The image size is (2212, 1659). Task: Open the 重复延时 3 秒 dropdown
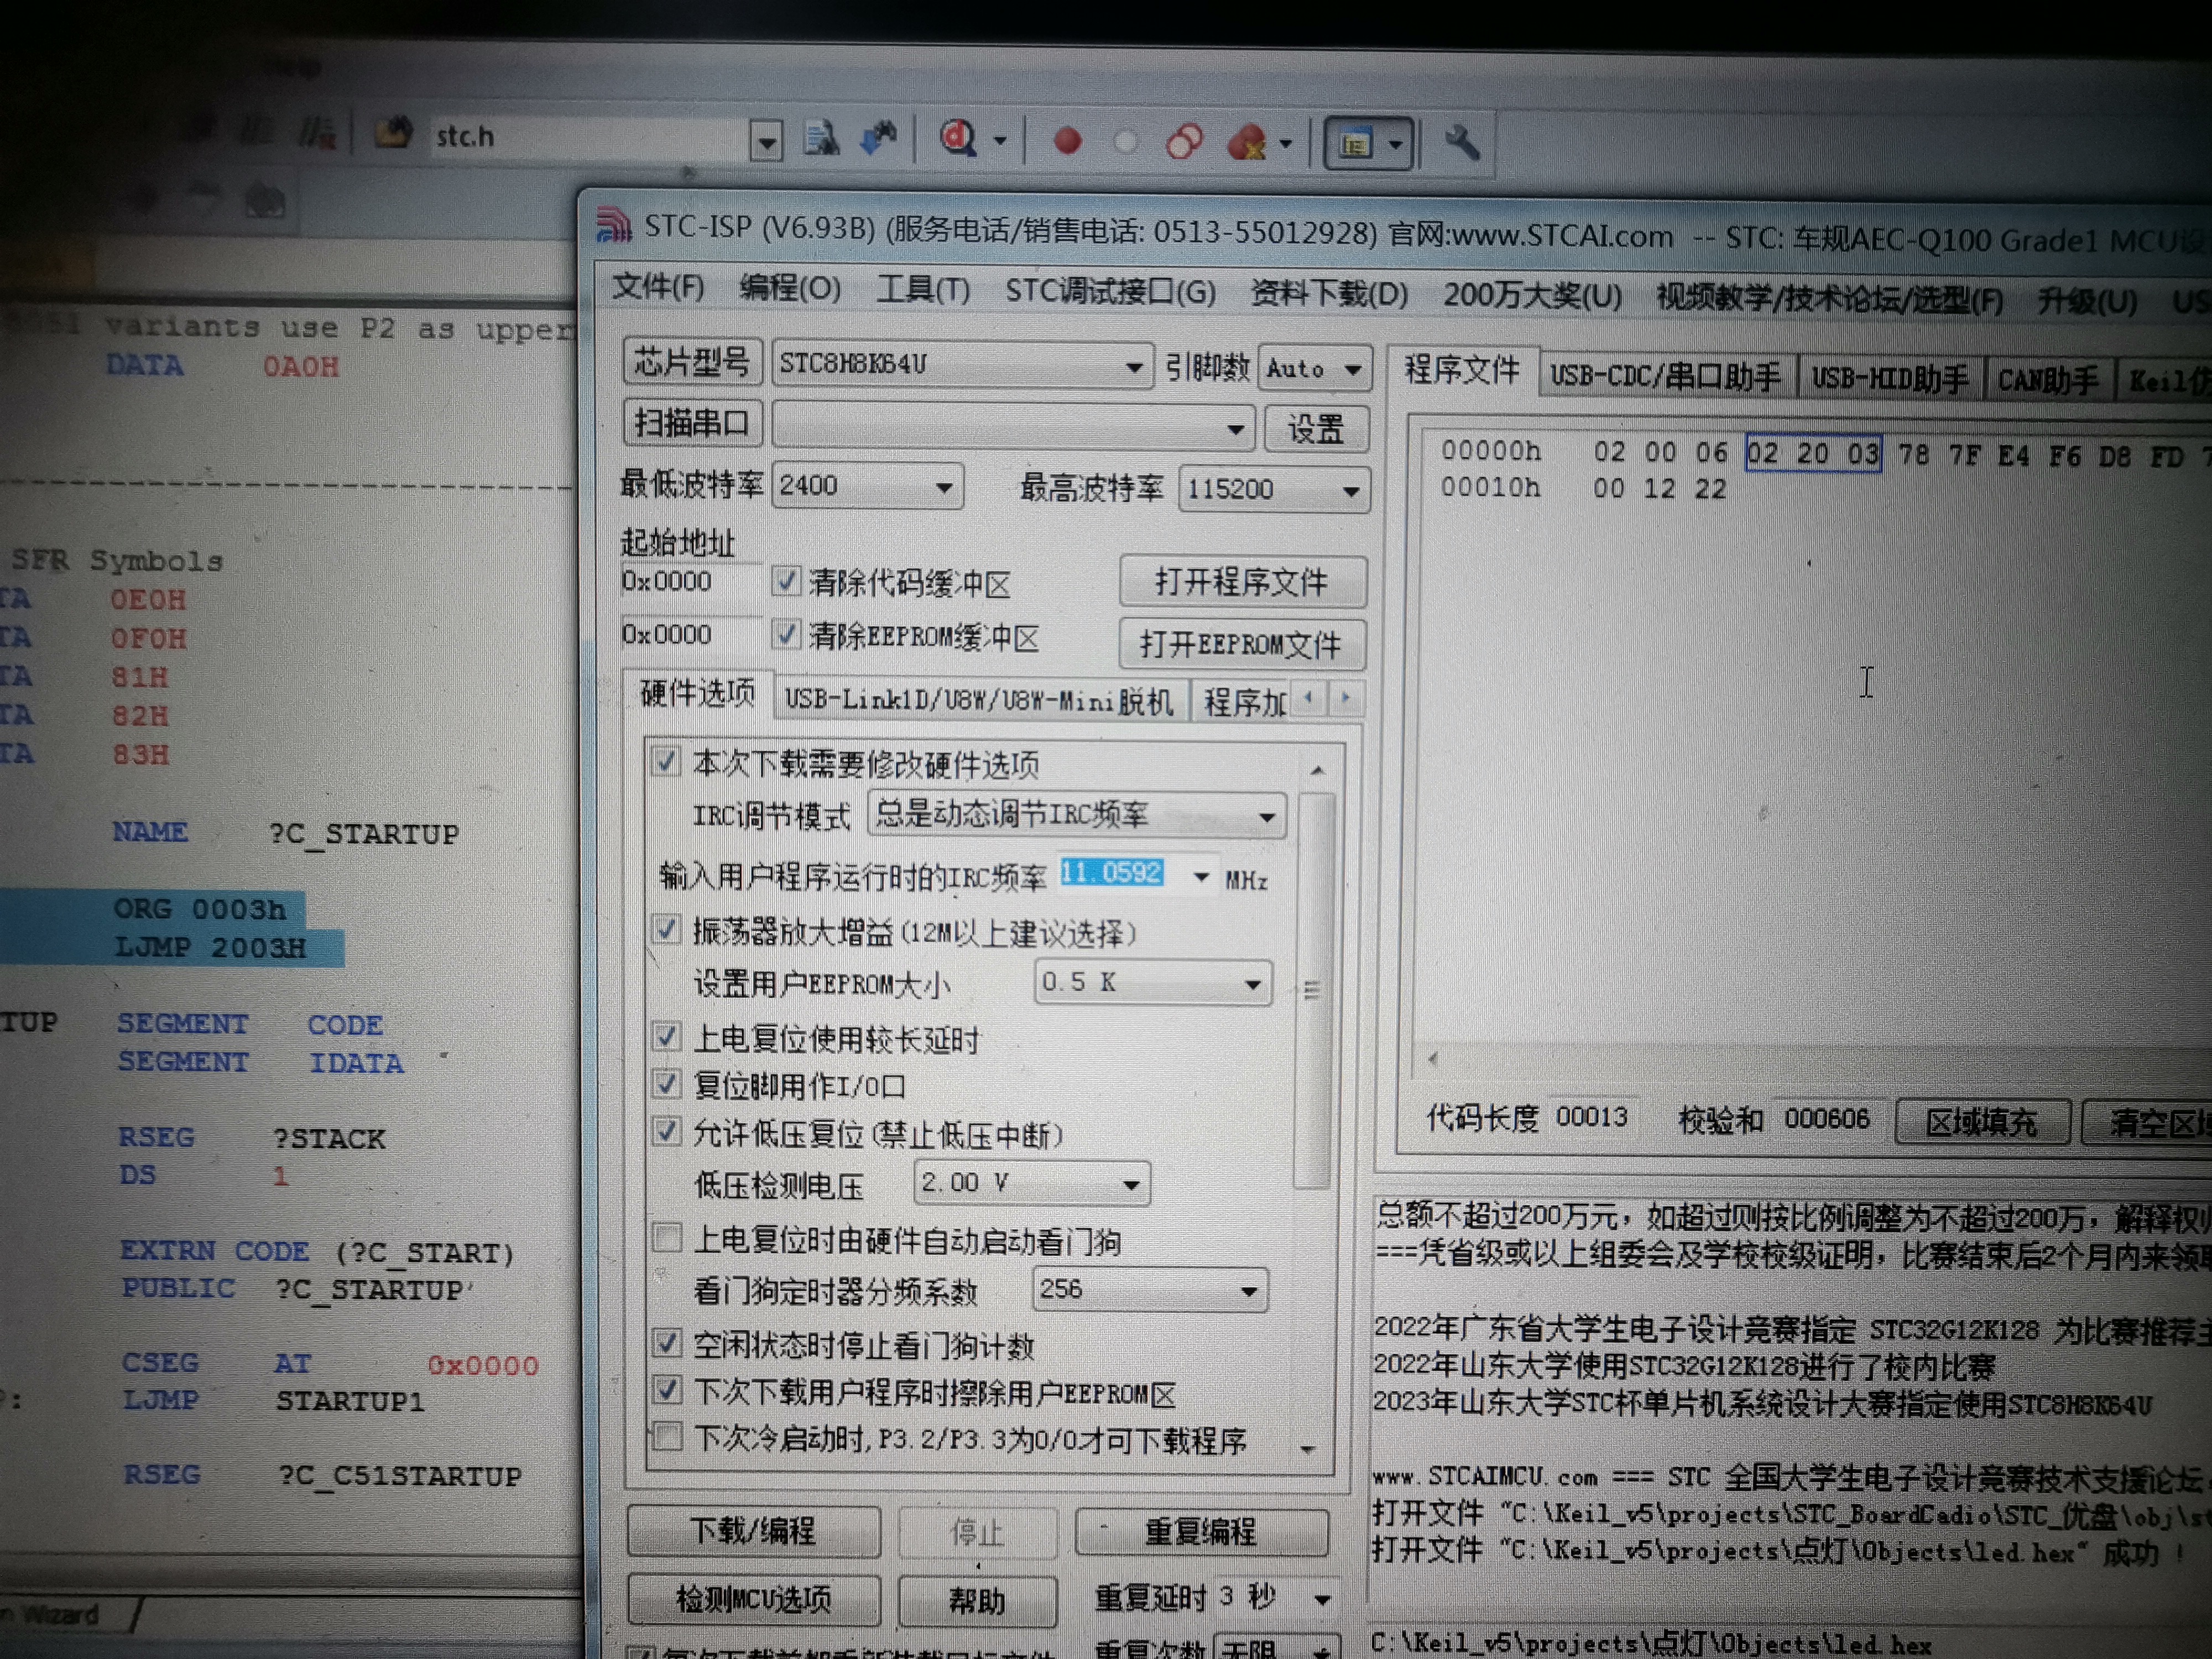click(1322, 1599)
